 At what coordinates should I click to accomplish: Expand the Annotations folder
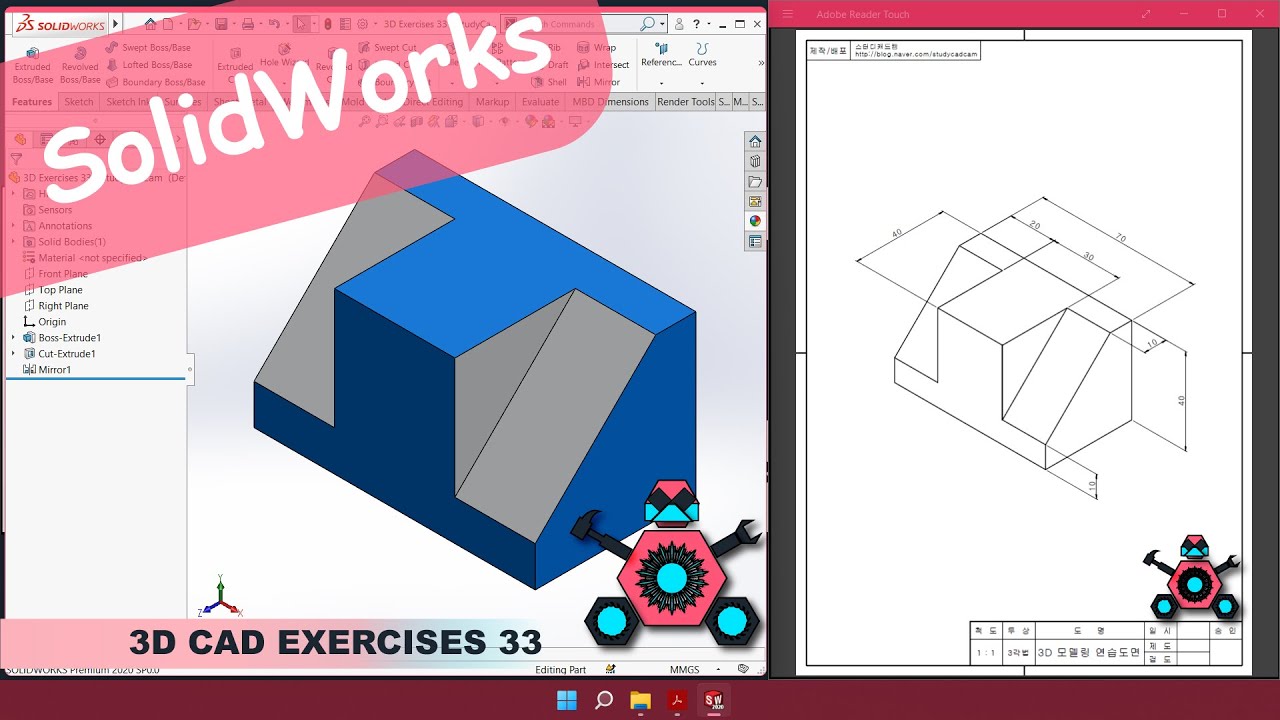pos(13,226)
